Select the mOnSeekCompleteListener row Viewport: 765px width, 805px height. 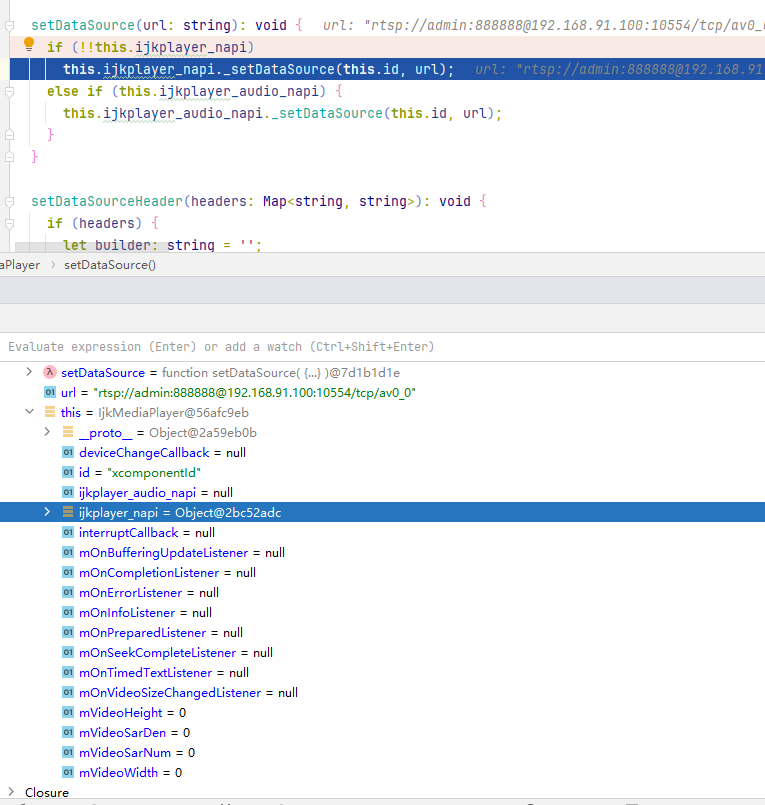[x=382, y=653]
